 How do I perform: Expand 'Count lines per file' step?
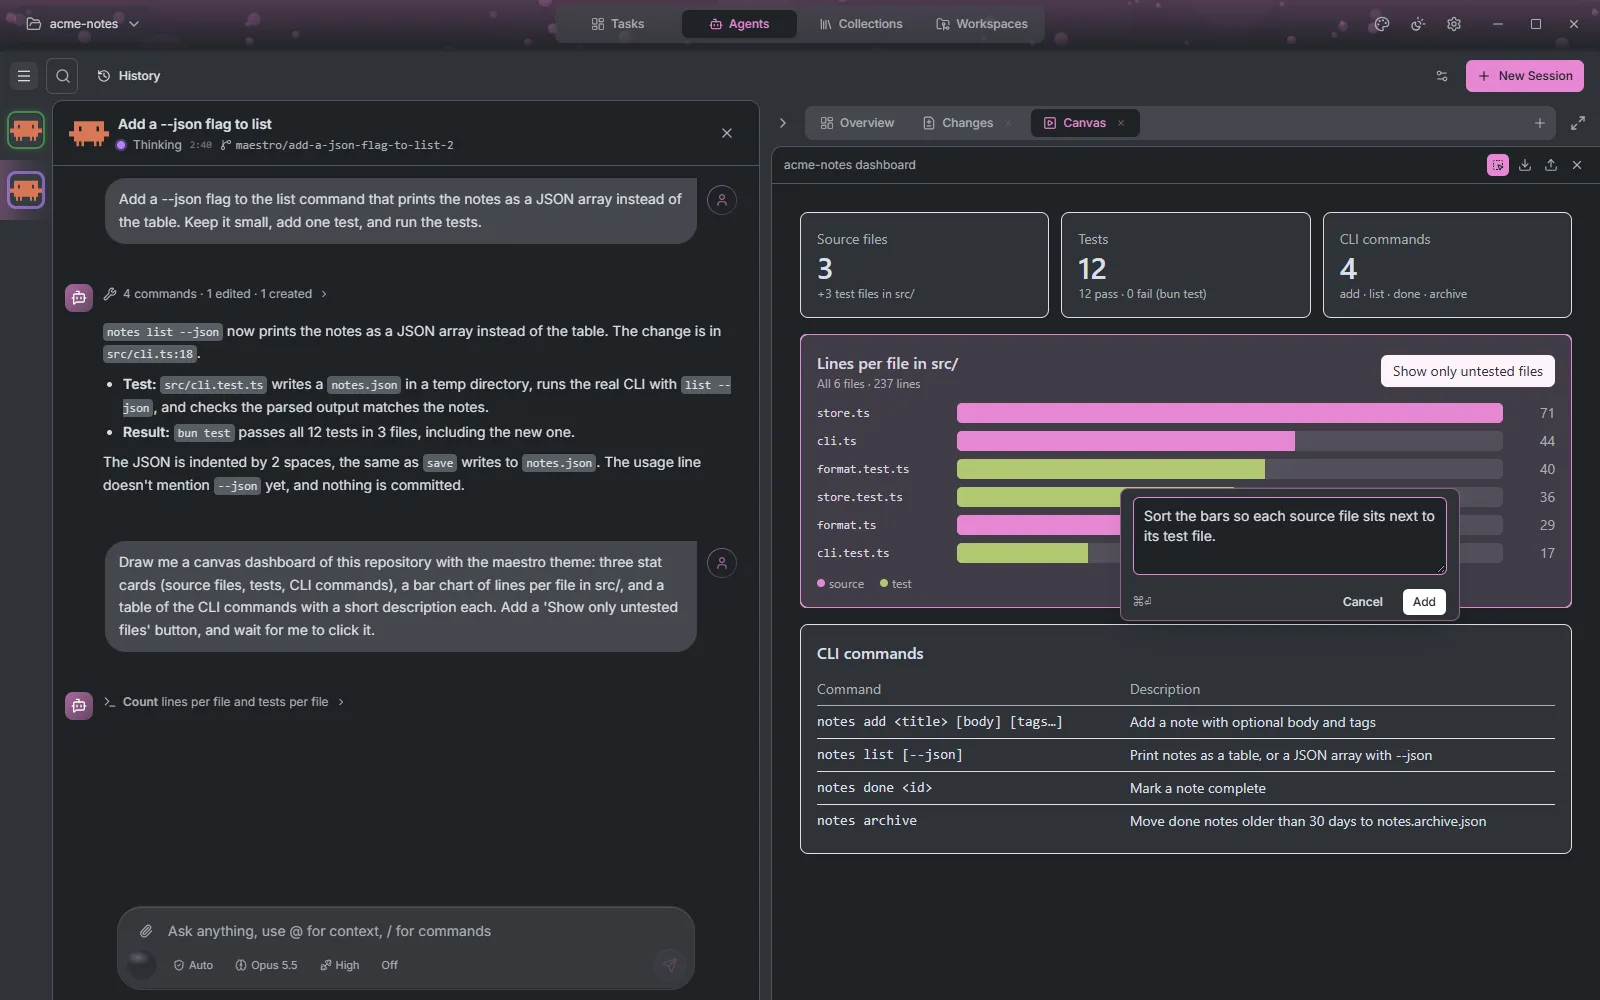point(224,702)
